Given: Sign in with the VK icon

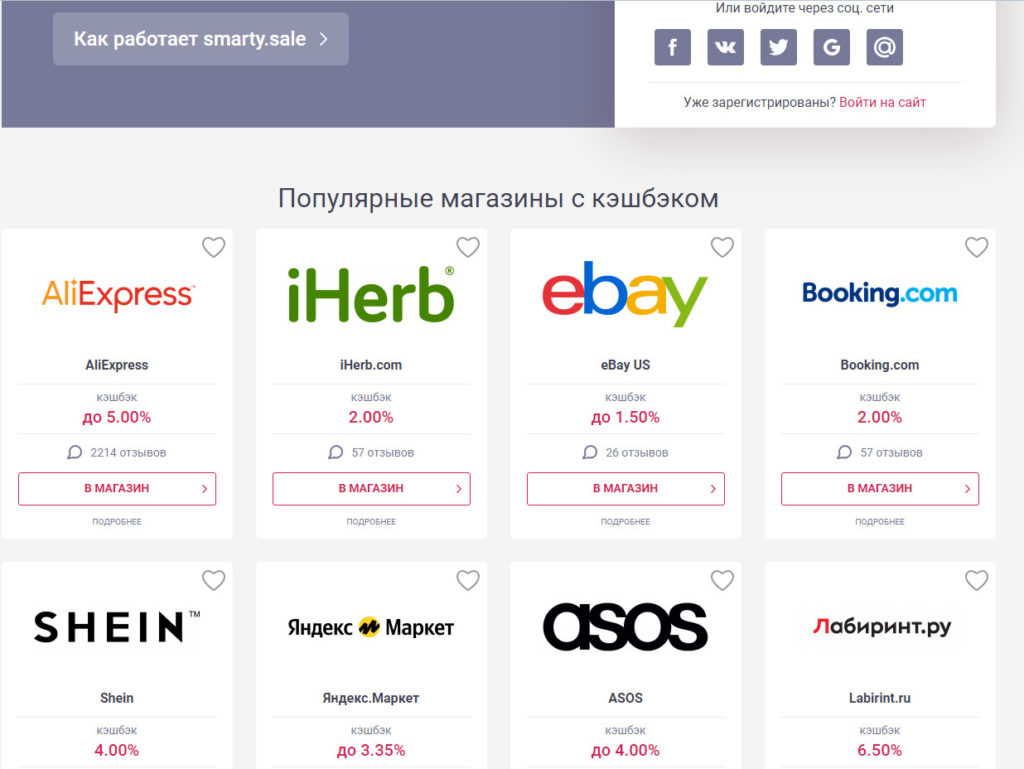Looking at the screenshot, I should tap(725, 47).
